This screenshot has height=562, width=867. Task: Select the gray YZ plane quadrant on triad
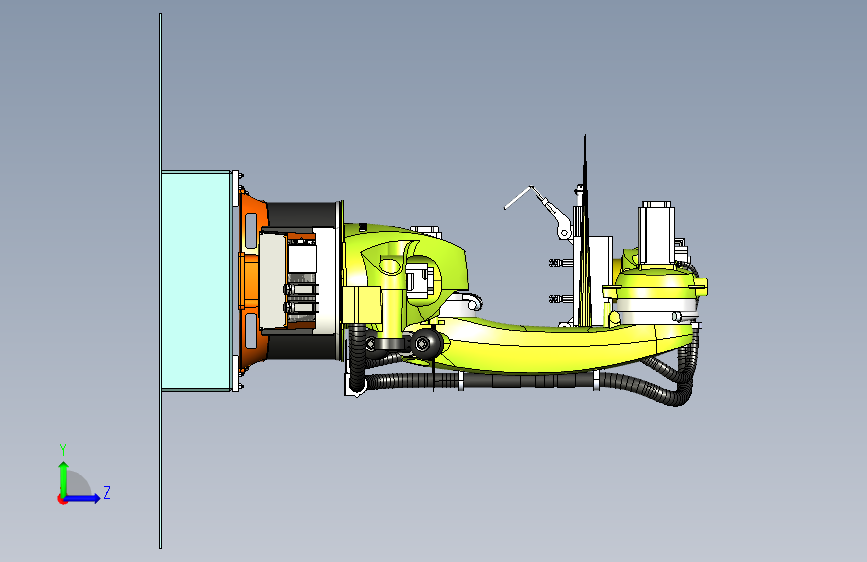tap(77, 485)
